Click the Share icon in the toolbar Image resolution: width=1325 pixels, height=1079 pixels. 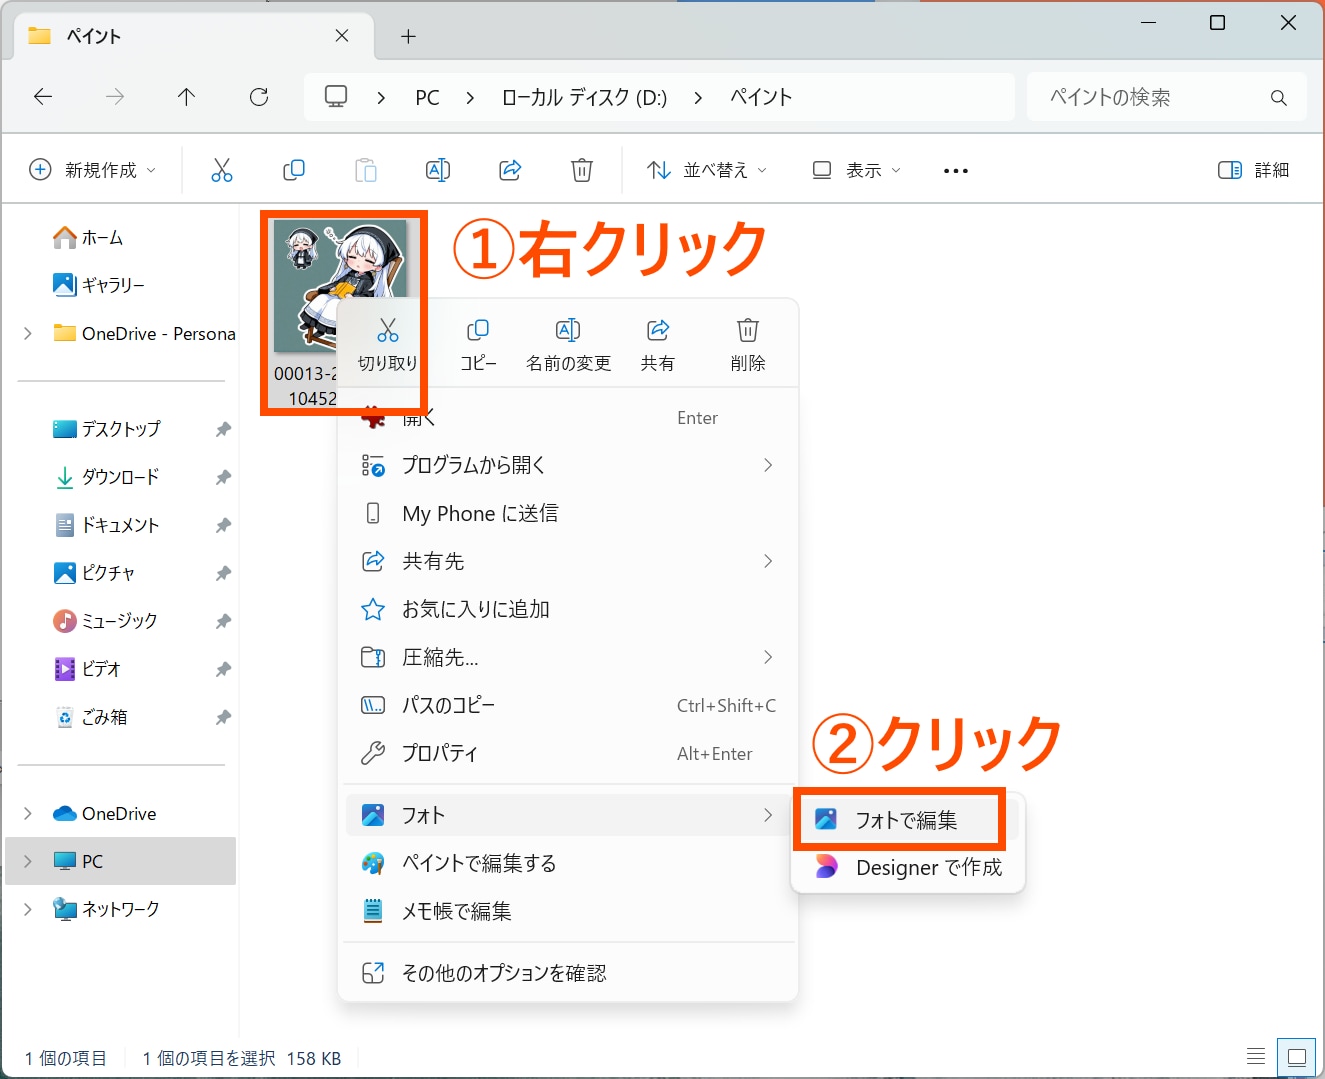[x=510, y=170]
